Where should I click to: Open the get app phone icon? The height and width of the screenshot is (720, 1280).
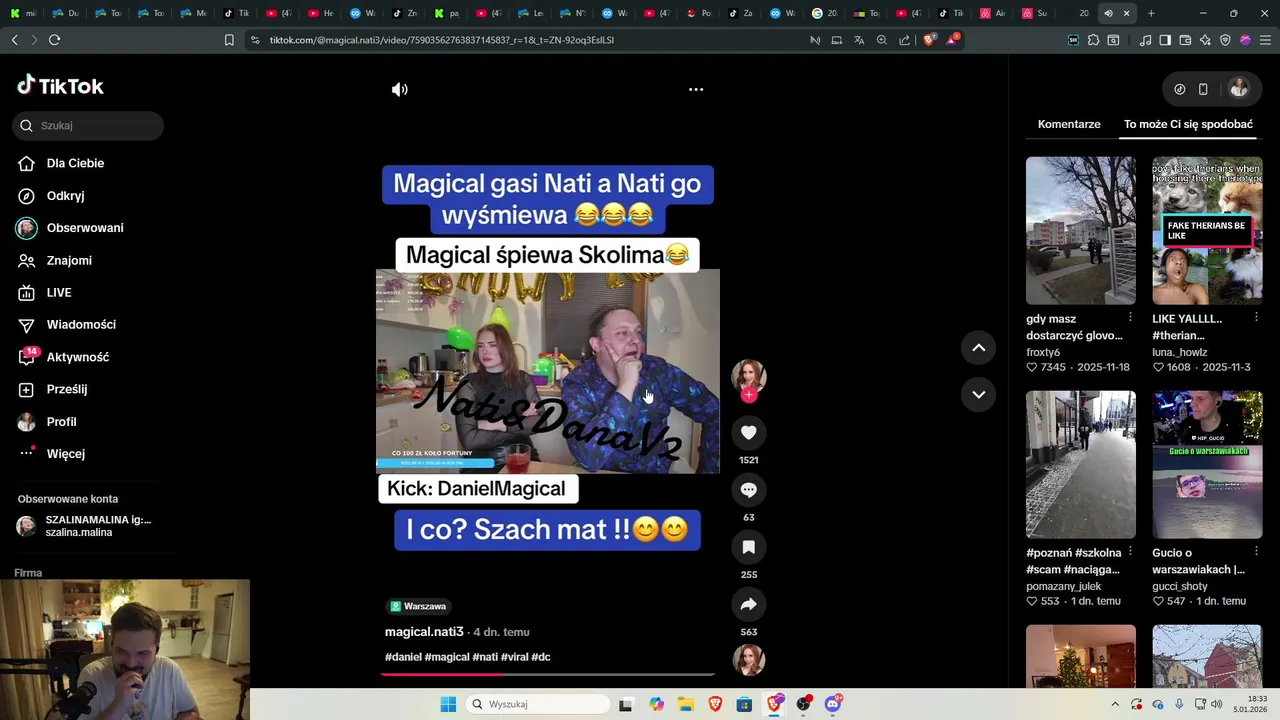(x=1203, y=89)
